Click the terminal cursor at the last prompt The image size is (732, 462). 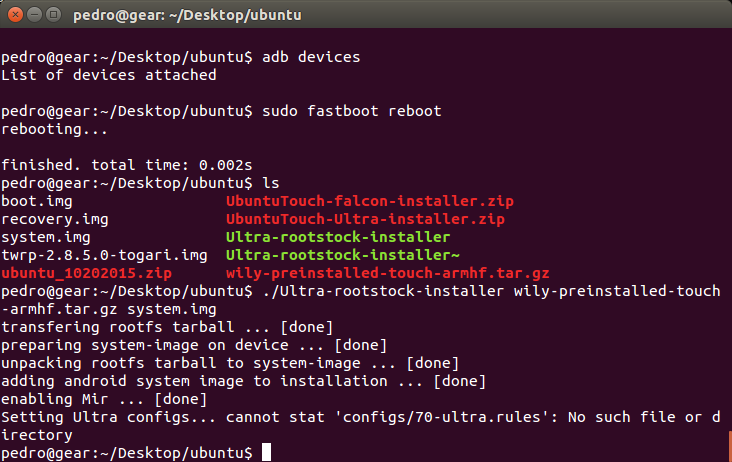pyautogui.click(x=266, y=453)
